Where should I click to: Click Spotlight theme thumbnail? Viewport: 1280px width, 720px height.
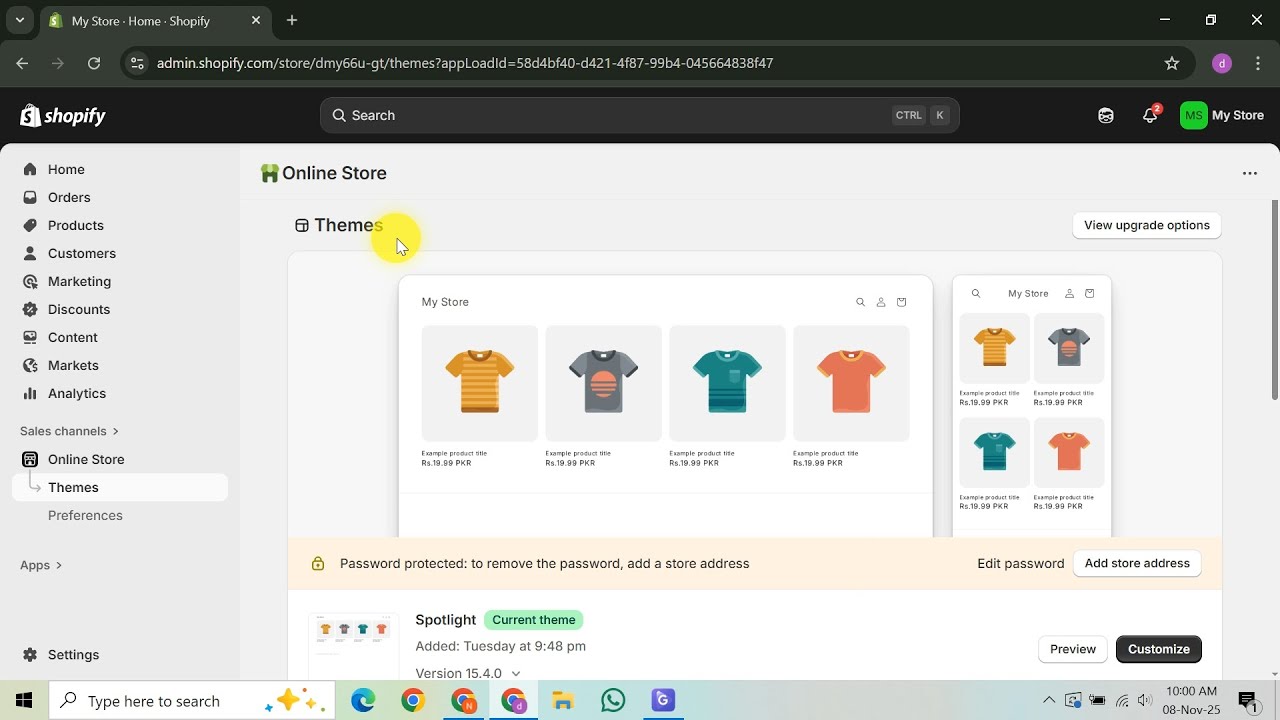pyautogui.click(x=353, y=646)
